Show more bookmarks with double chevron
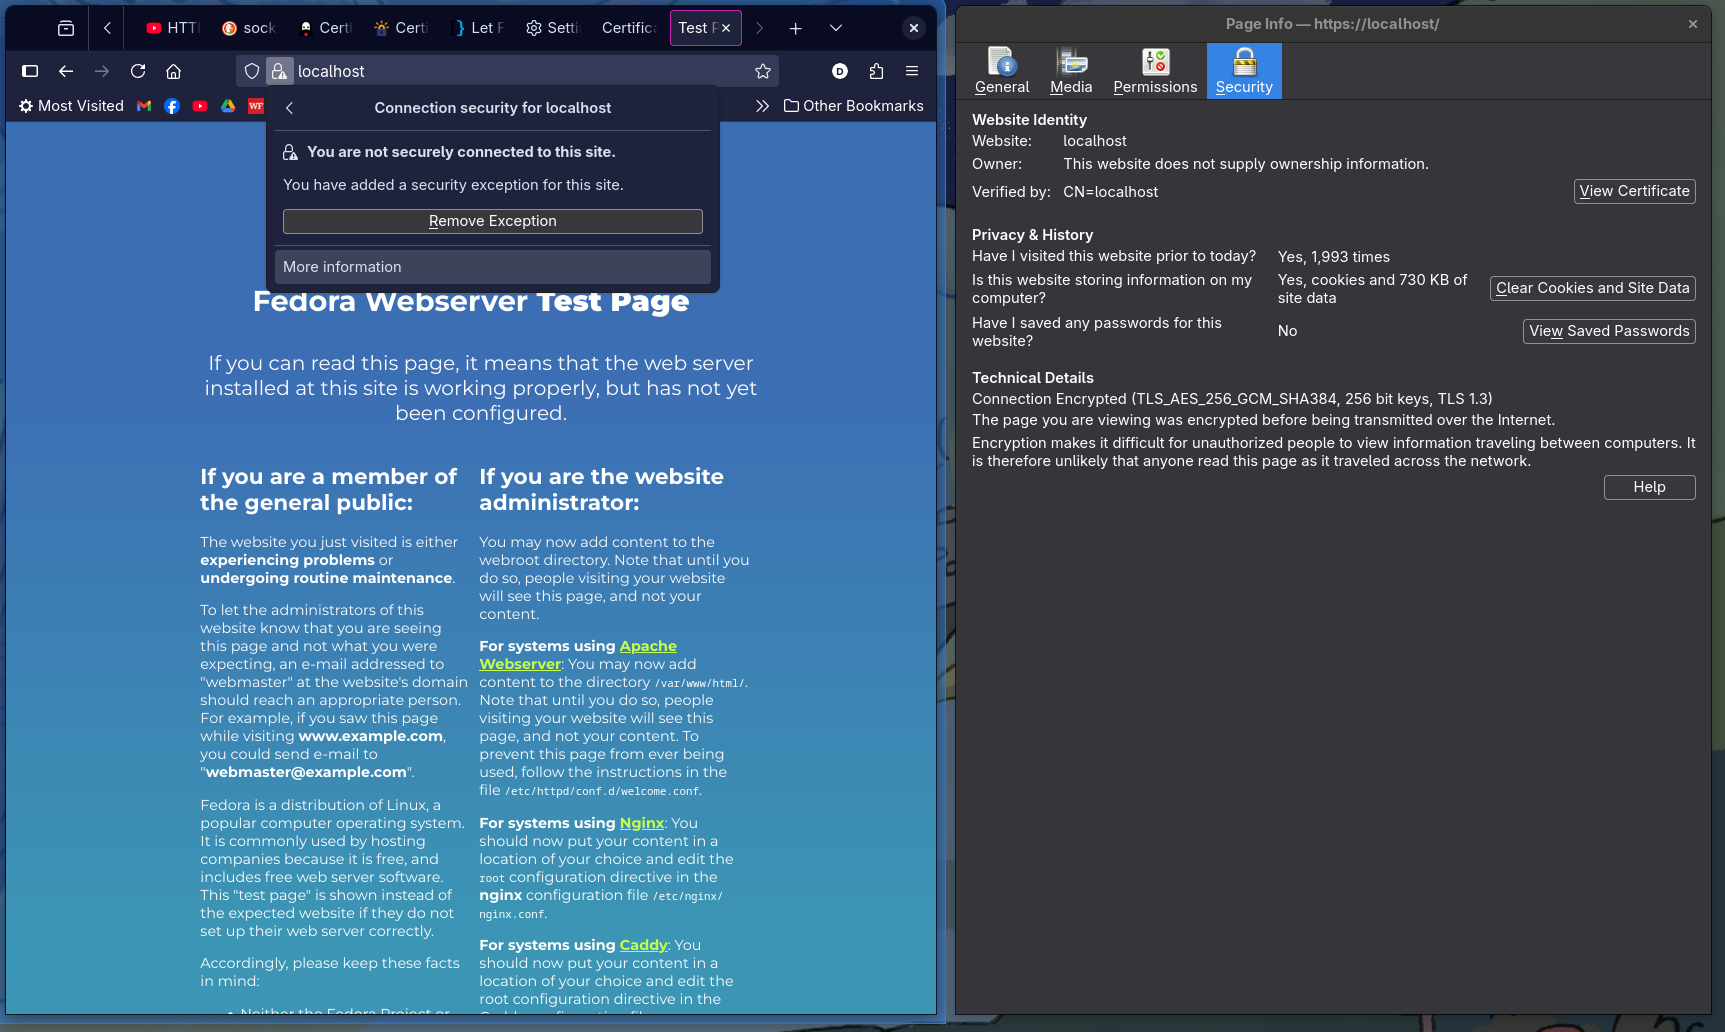The image size is (1725, 1032). 762,106
